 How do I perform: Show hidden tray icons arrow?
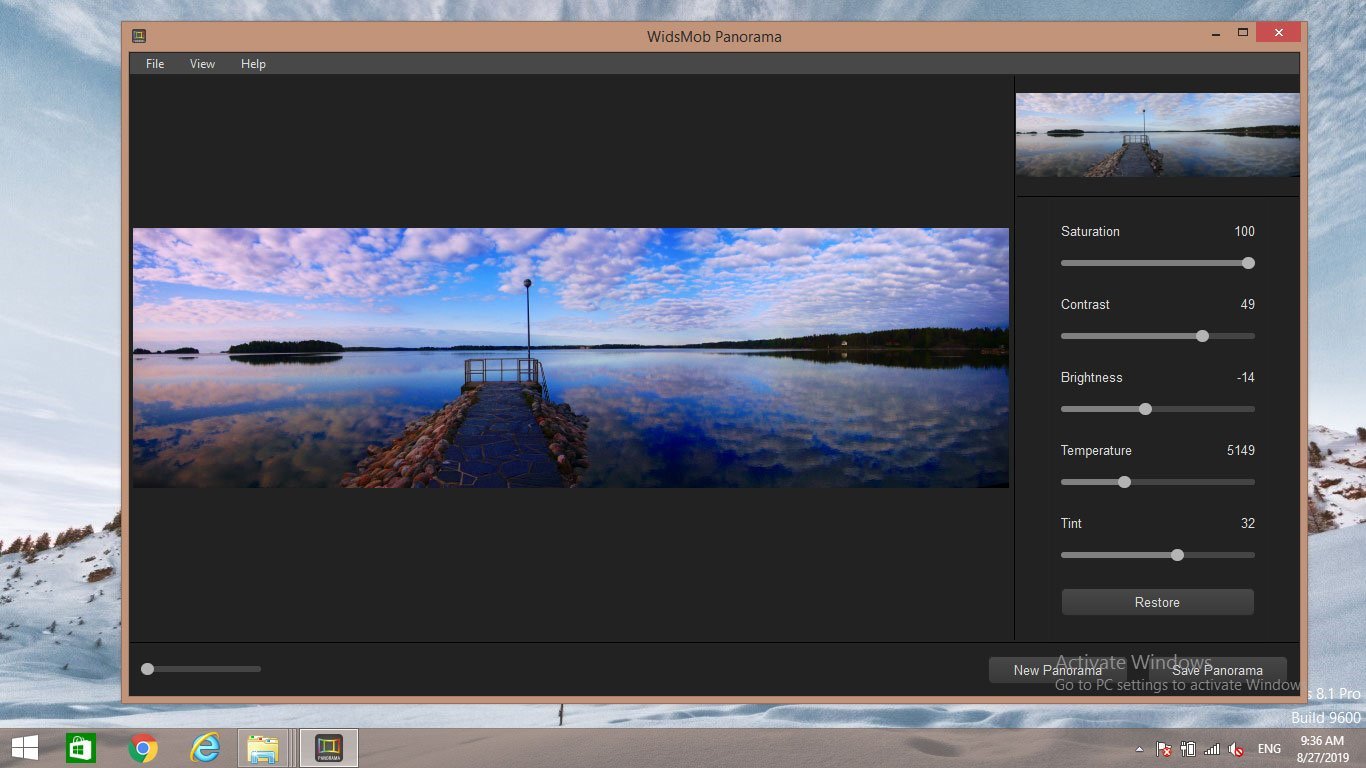(1139, 749)
